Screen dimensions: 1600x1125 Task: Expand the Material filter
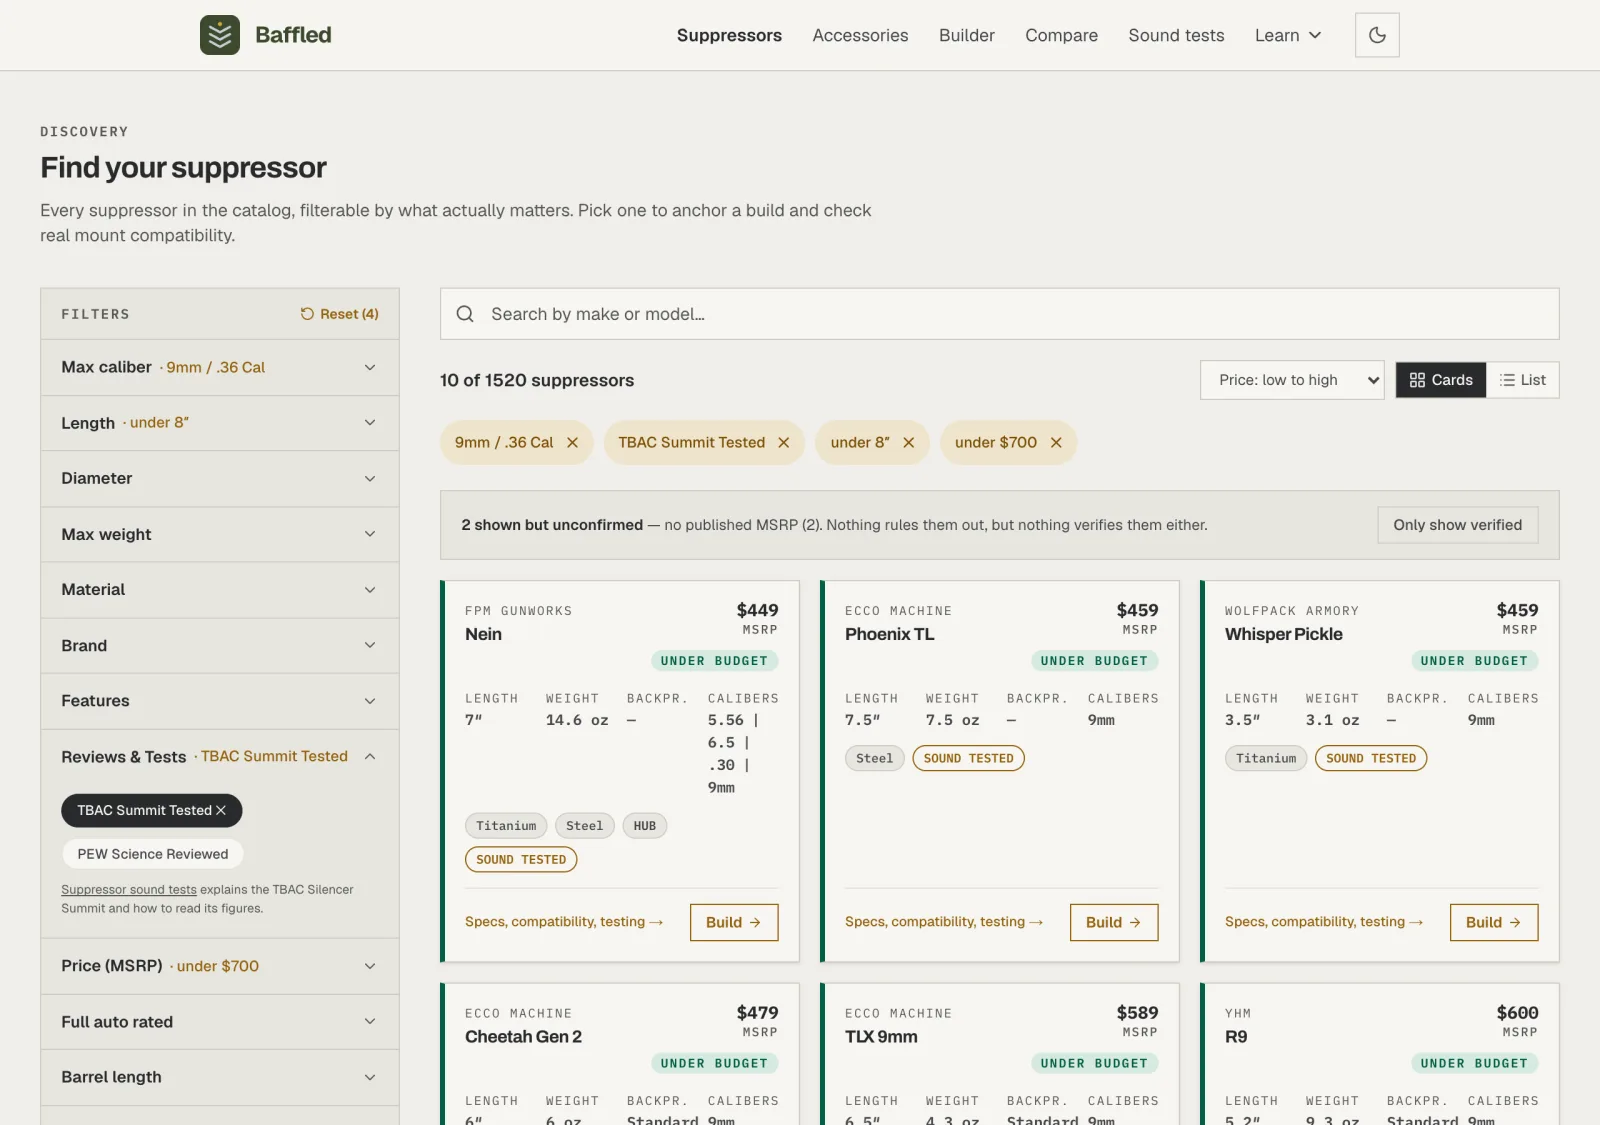[x=220, y=590]
